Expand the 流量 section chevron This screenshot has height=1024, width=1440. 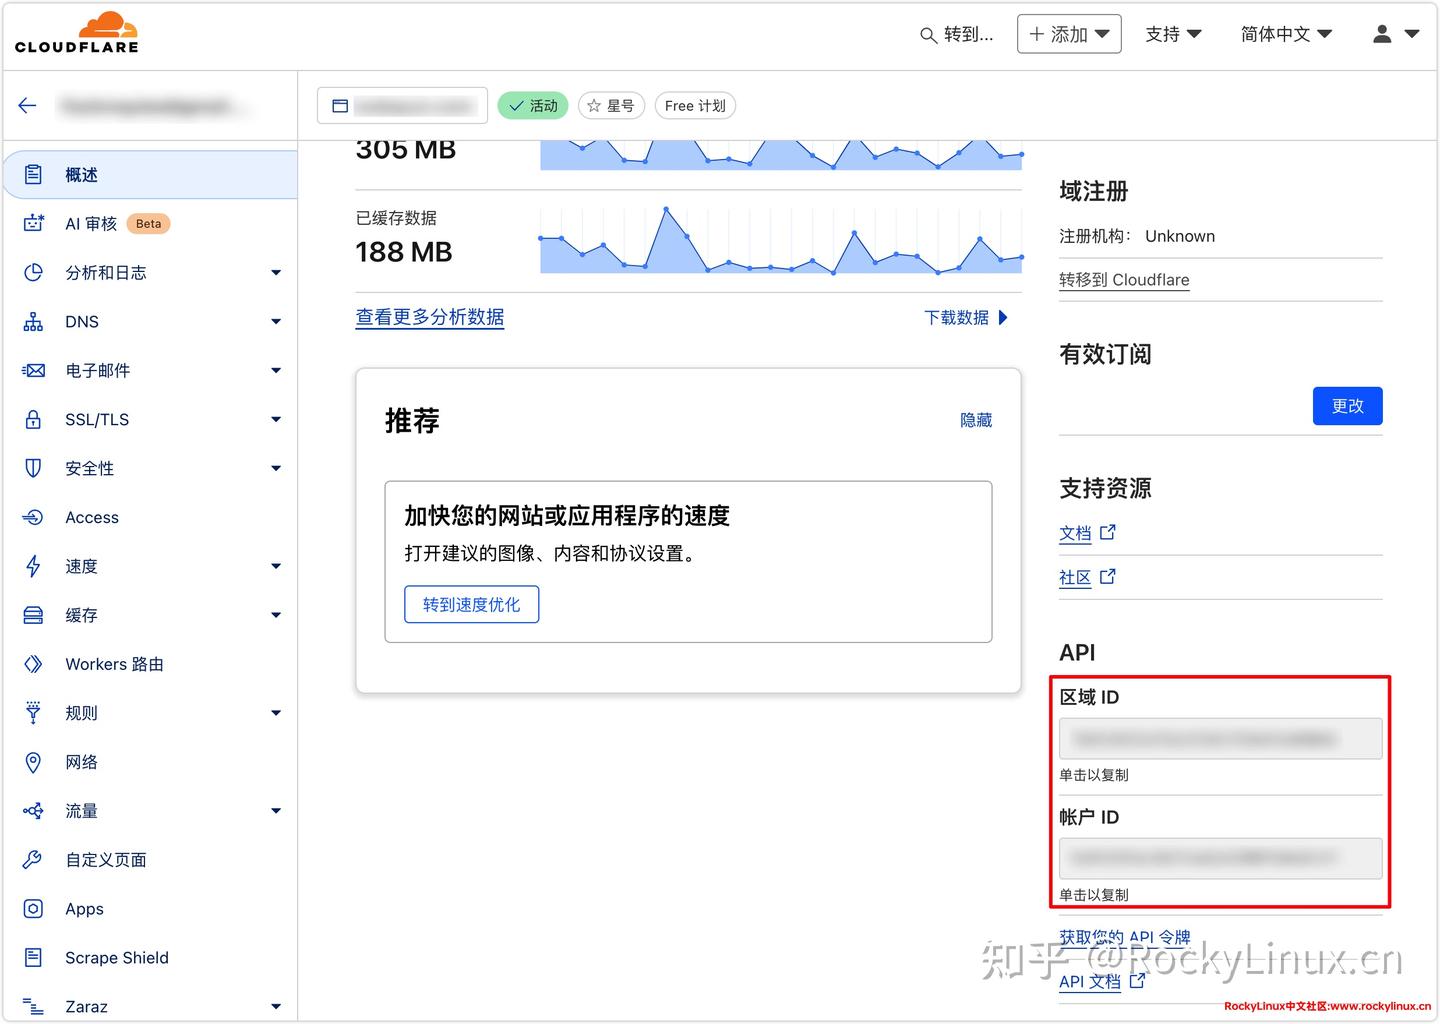pyautogui.click(x=276, y=810)
